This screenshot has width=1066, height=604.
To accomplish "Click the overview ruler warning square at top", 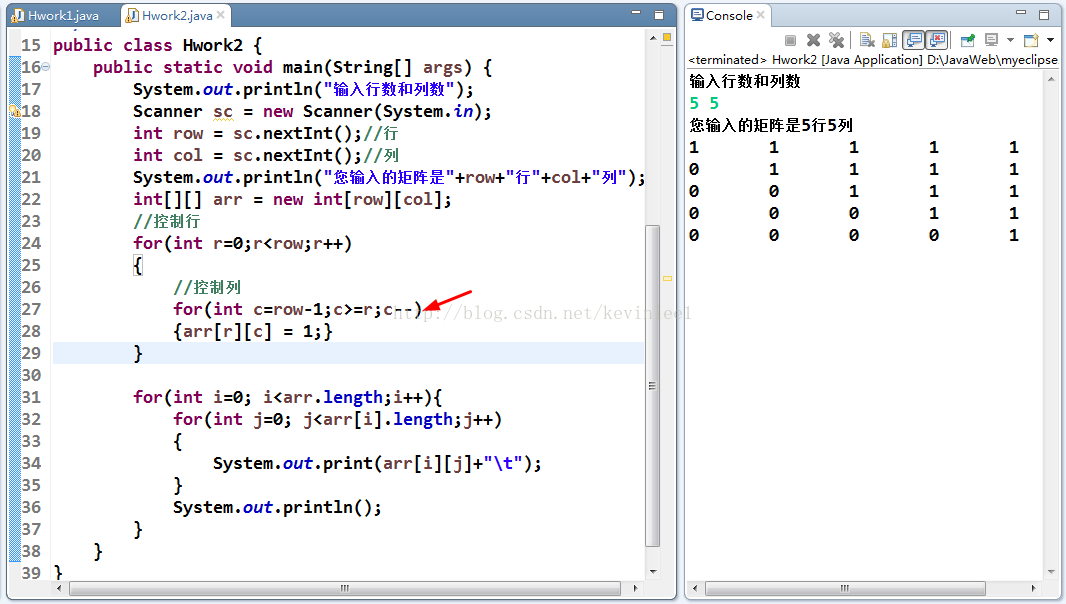I will (x=667, y=37).
